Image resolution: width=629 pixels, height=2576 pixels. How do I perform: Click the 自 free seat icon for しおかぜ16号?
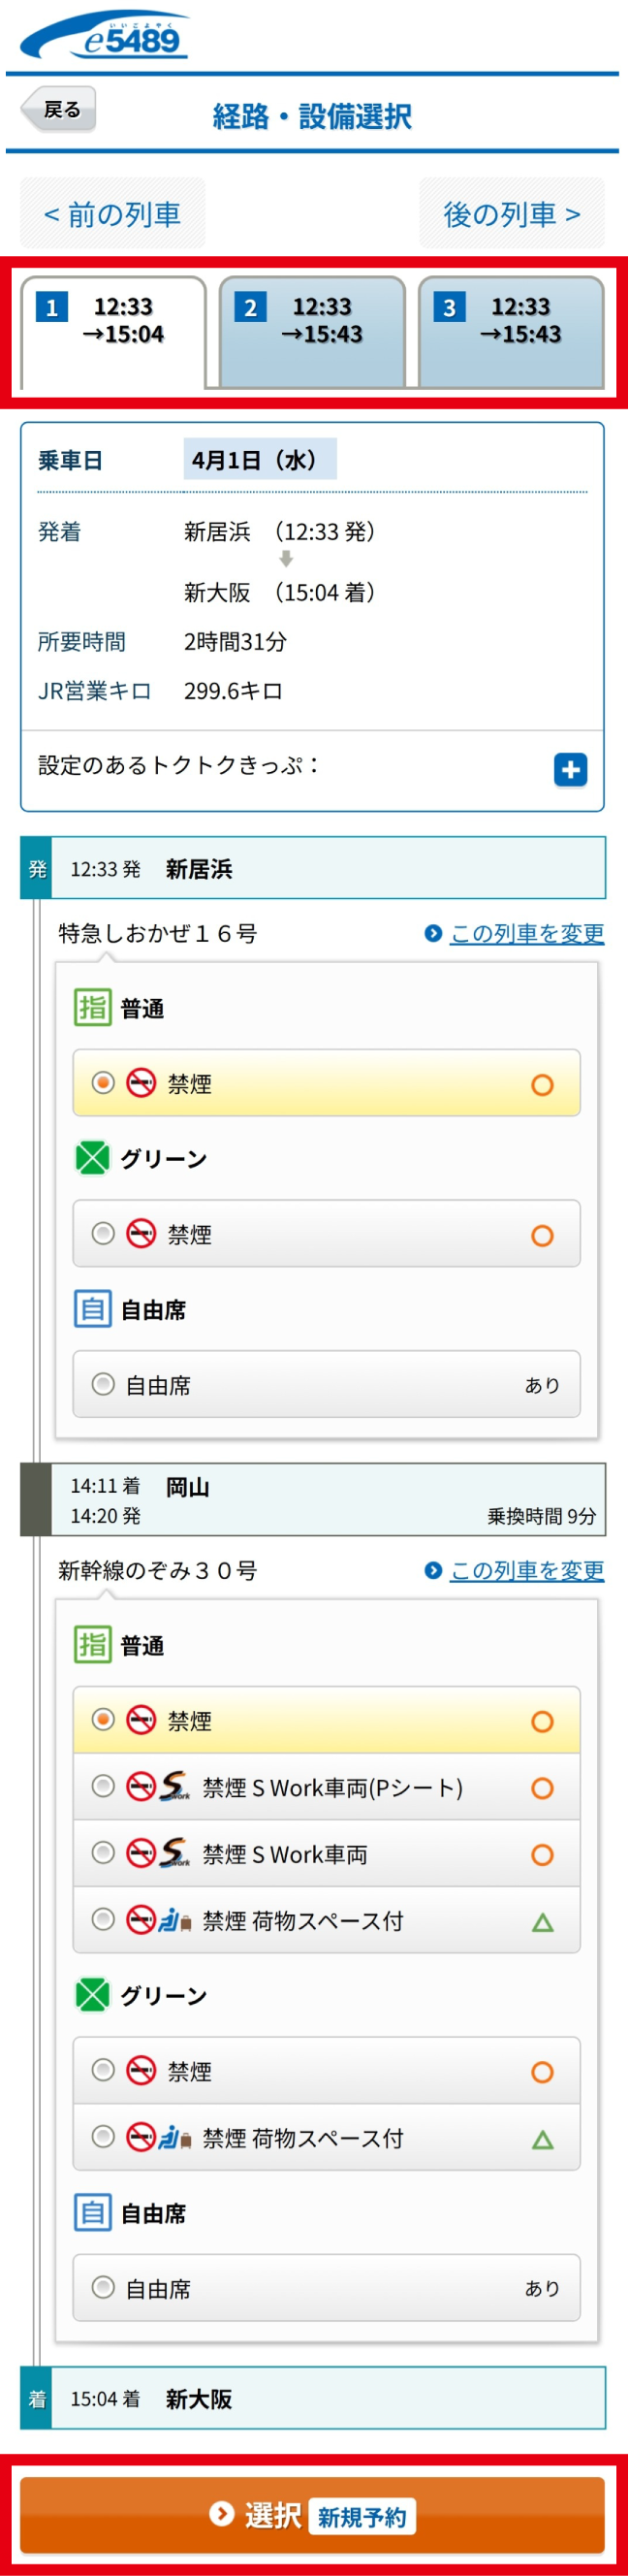pyautogui.click(x=92, y=1309)
